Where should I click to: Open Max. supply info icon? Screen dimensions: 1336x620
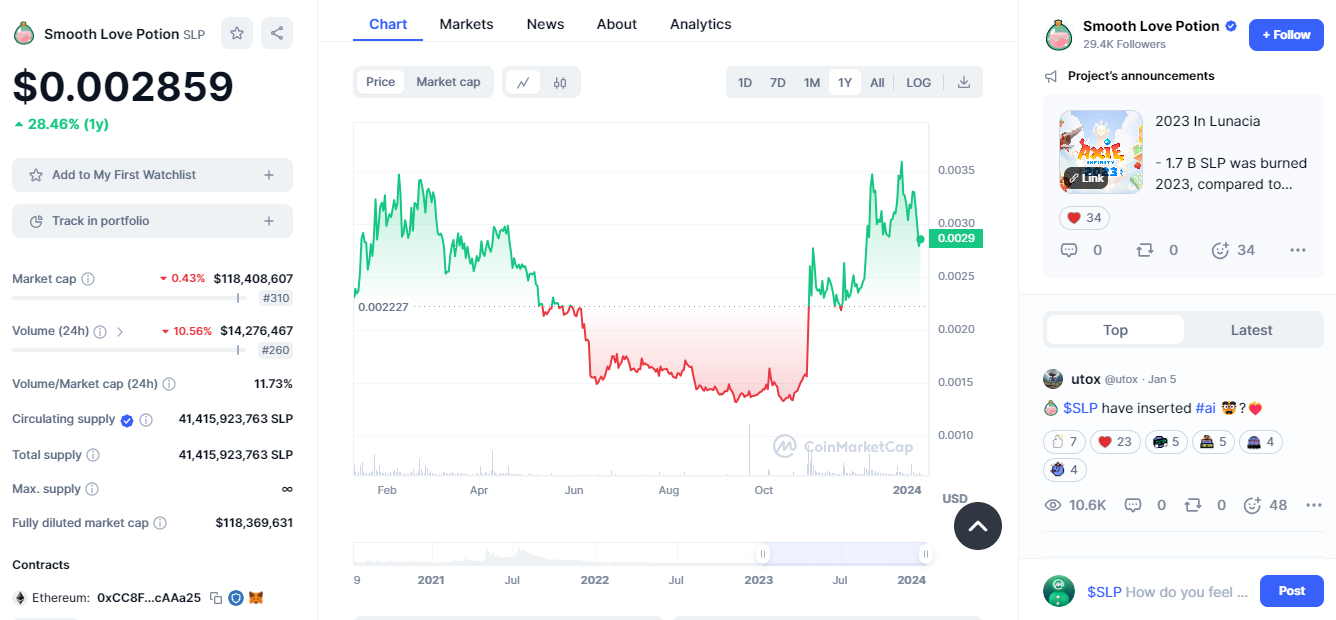92,489
